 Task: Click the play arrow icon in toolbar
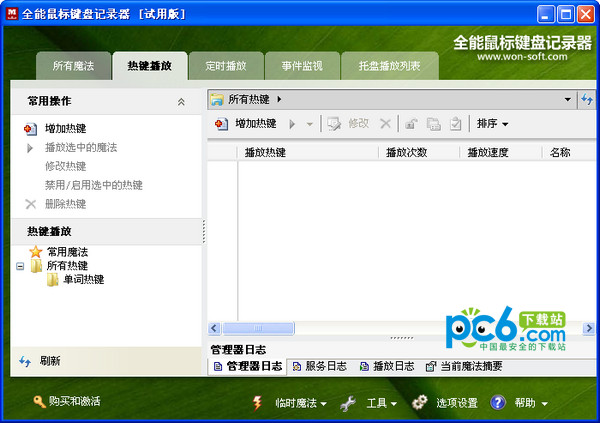(292, 124)
